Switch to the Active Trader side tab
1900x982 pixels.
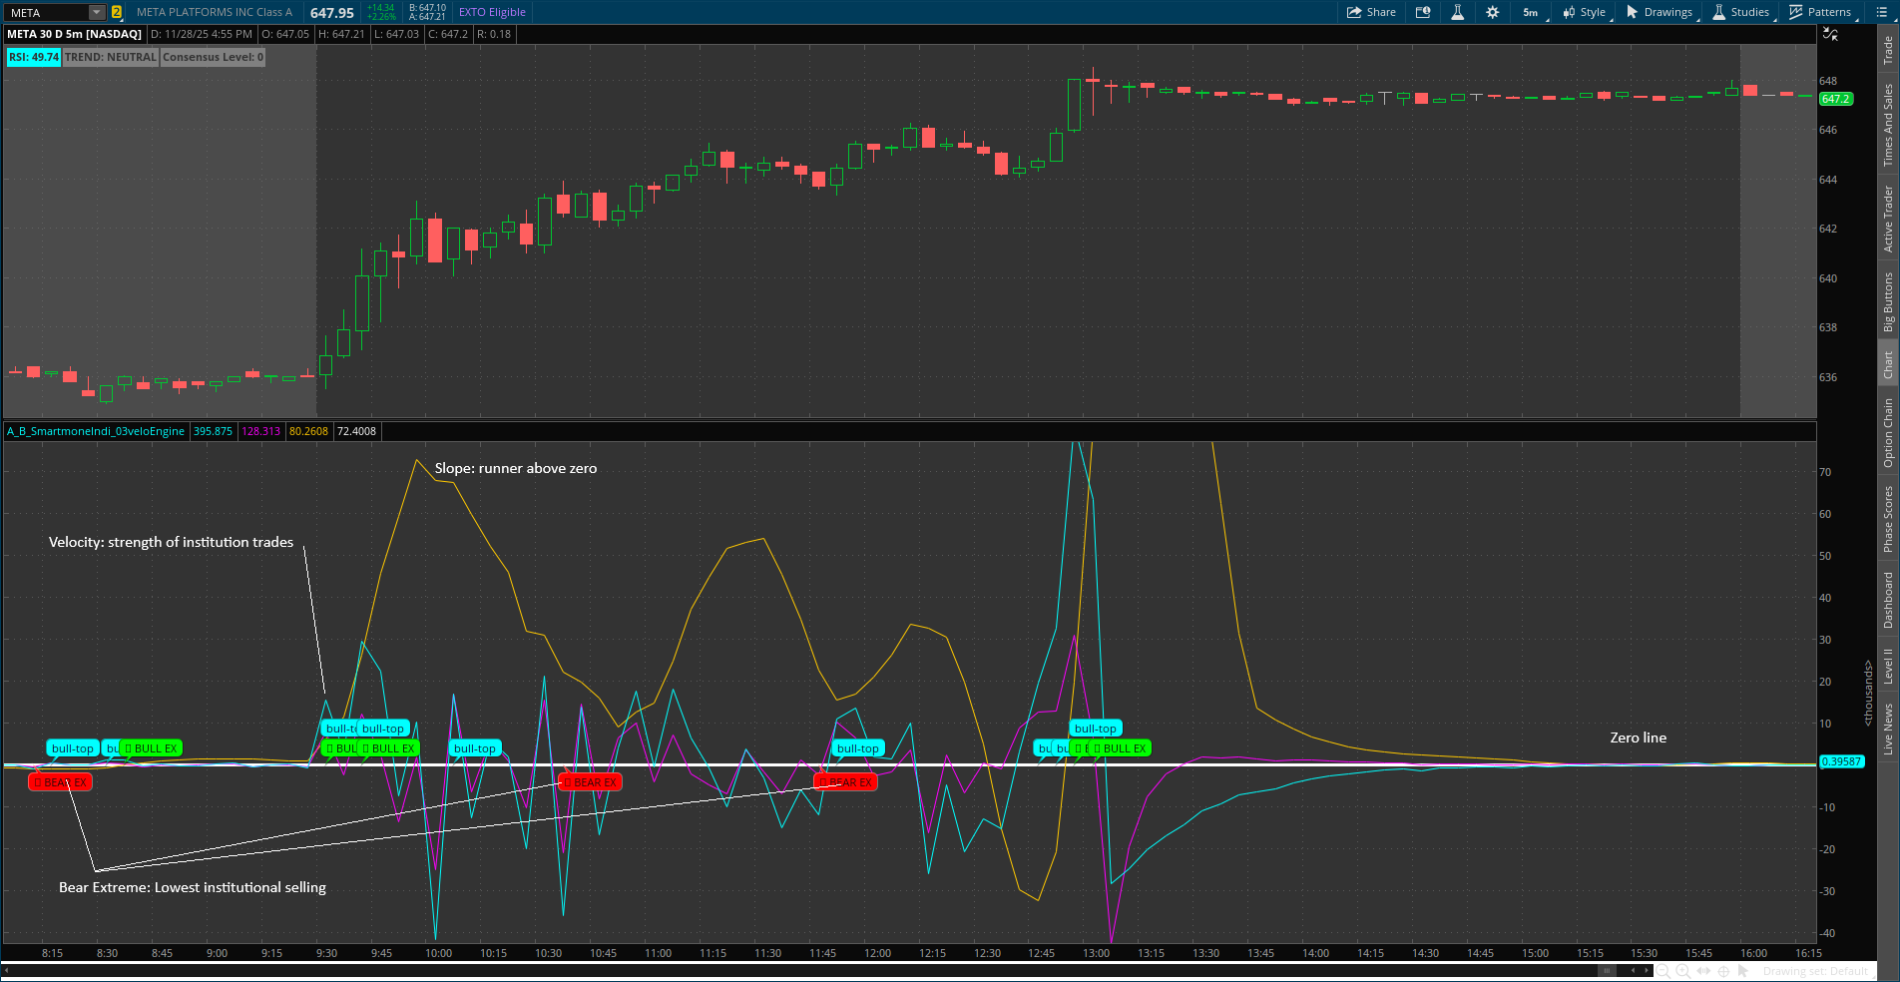[1888, 218]
